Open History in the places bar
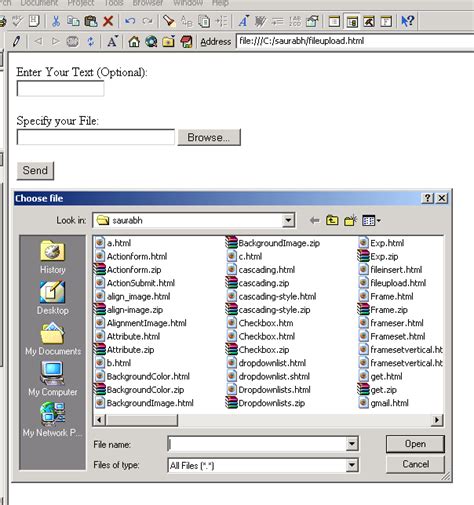Screen dimensions: 474x505 pyautogui.click(x=53, y=257)
